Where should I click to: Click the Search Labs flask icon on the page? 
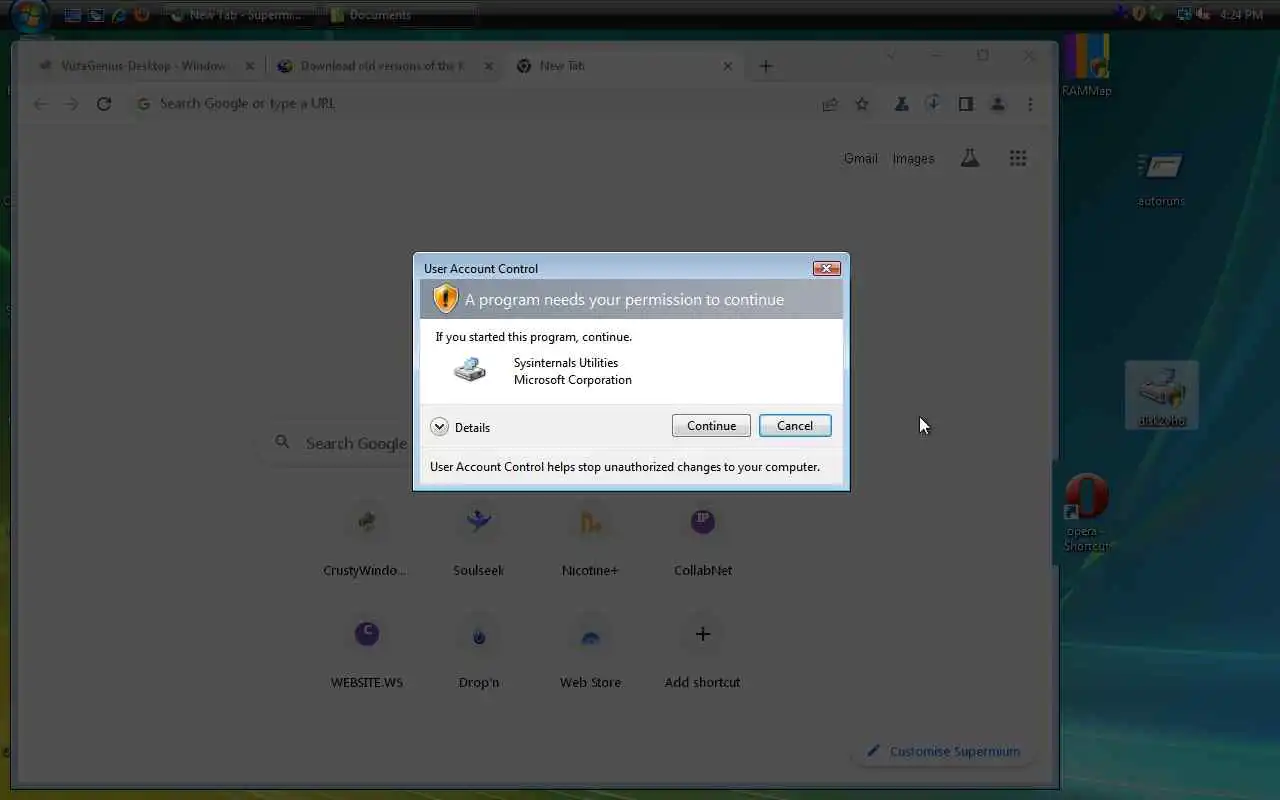click(x=970, y=158)
